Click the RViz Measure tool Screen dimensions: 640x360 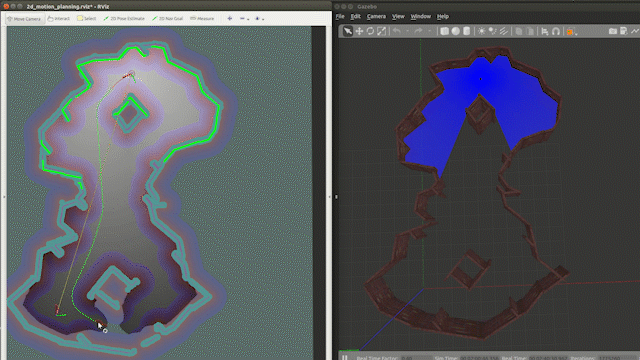202,19
